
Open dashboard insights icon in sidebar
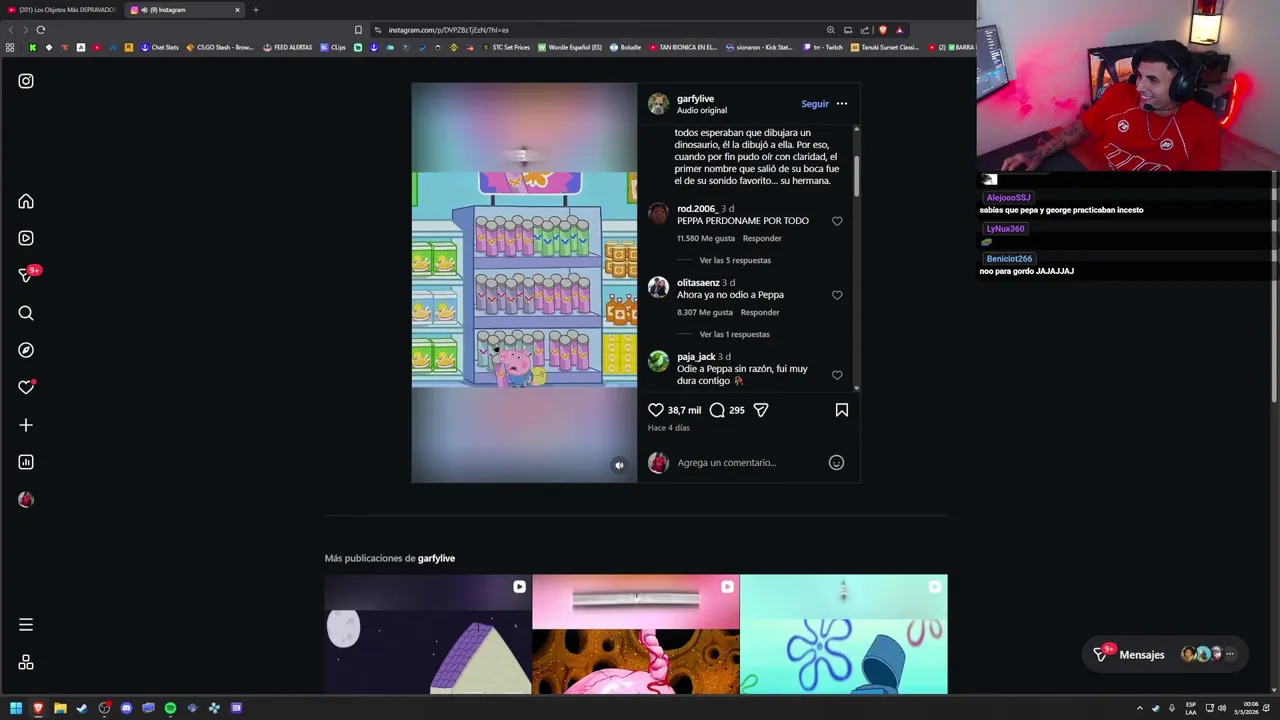pos(26,462)
